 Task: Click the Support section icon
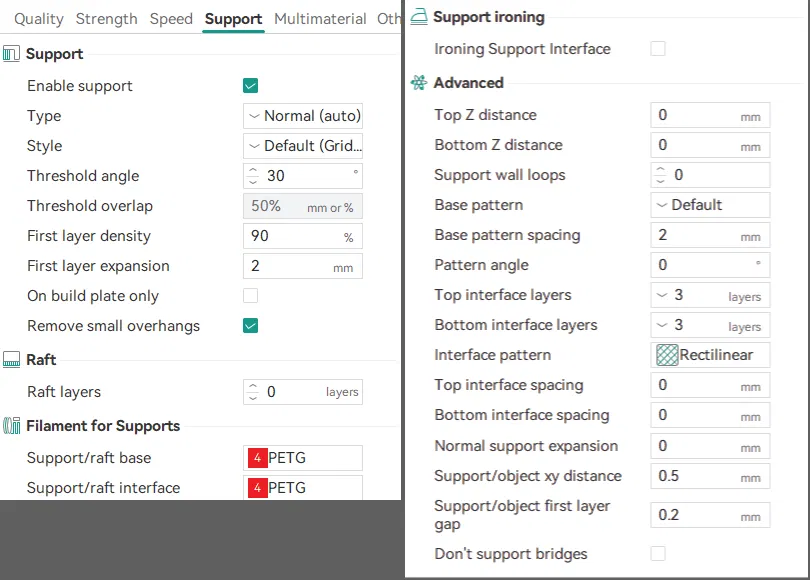(12, 54)
